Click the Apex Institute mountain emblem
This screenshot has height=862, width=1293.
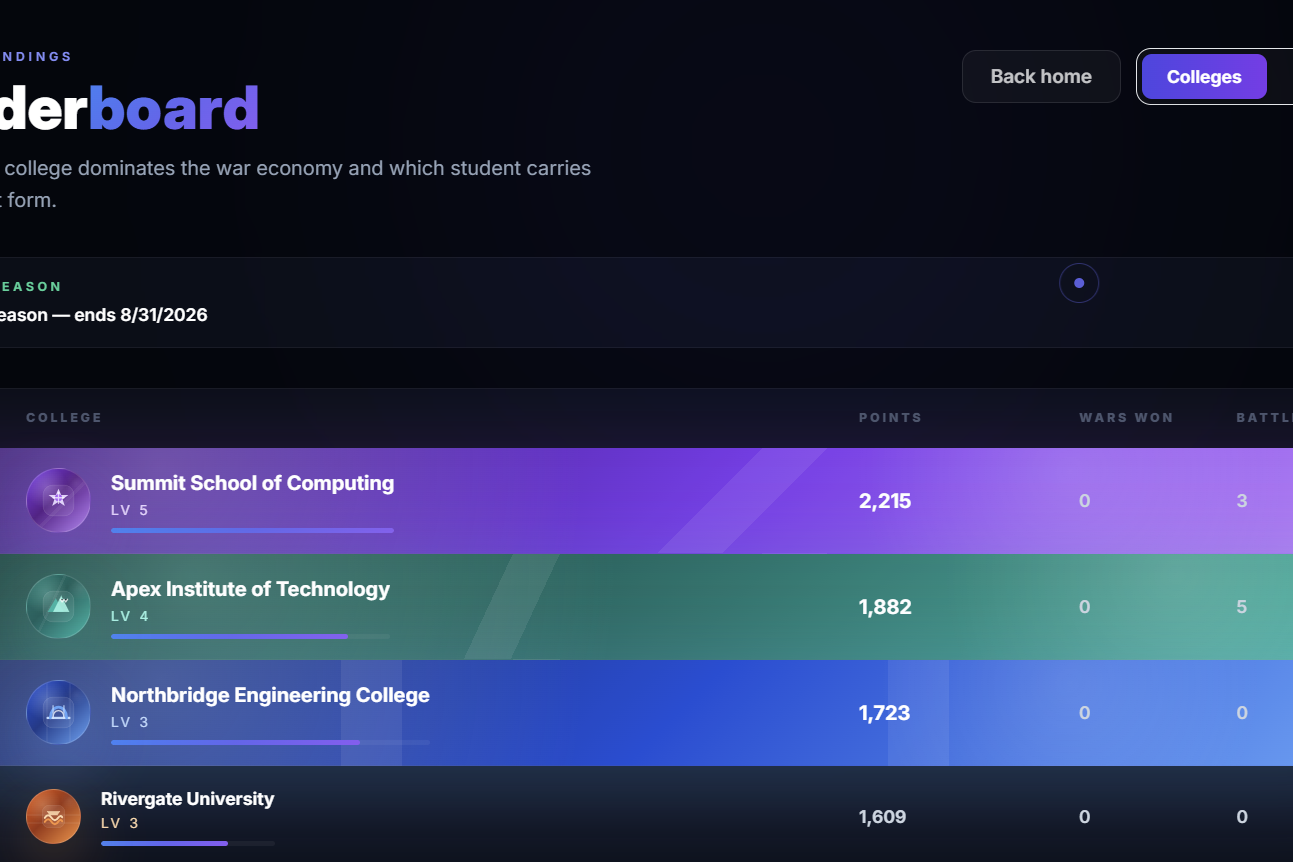tap(58, 606)
